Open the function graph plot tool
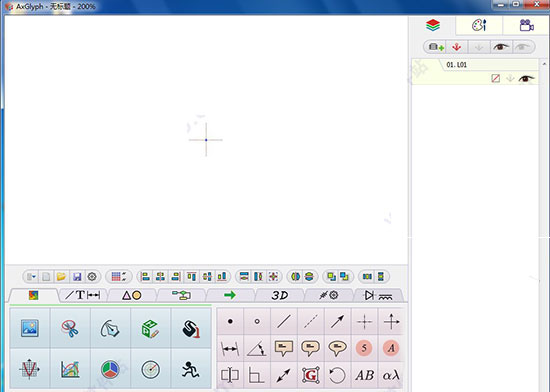The image size is (550, 392). [x=30, y=369]
